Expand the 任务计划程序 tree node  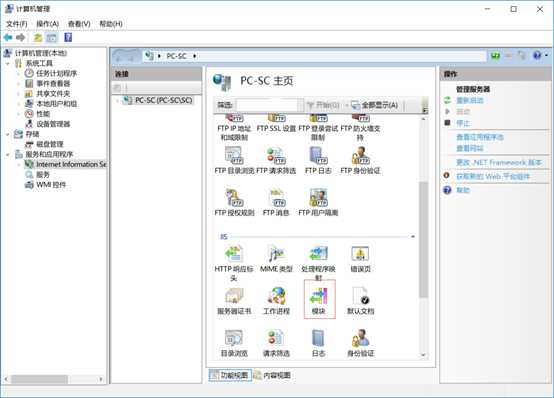point(18,74)
